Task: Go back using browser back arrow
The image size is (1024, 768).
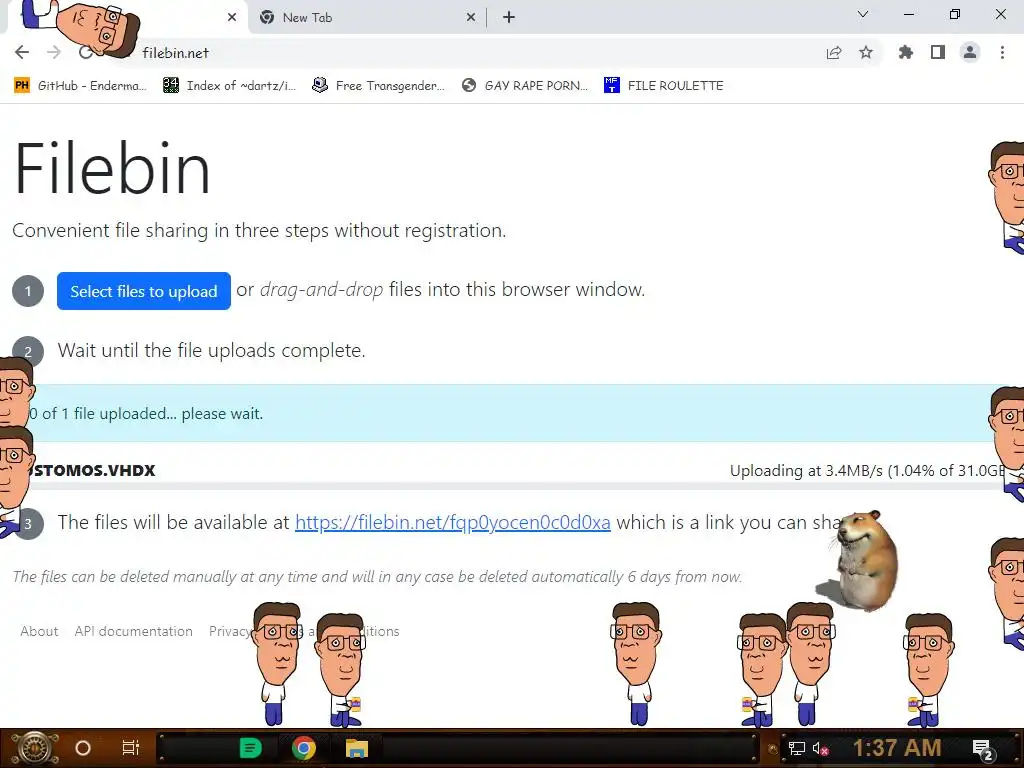Action: [x=22, y=52]
